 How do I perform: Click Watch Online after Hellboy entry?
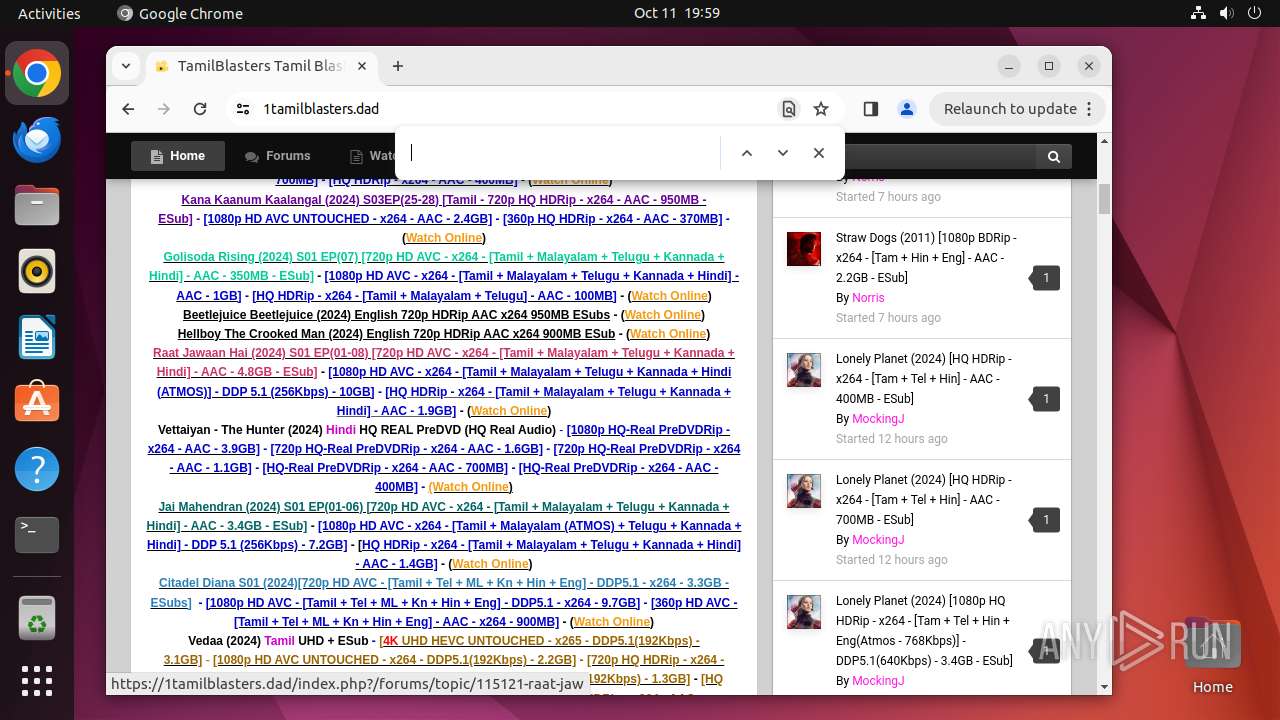[668, 334]
